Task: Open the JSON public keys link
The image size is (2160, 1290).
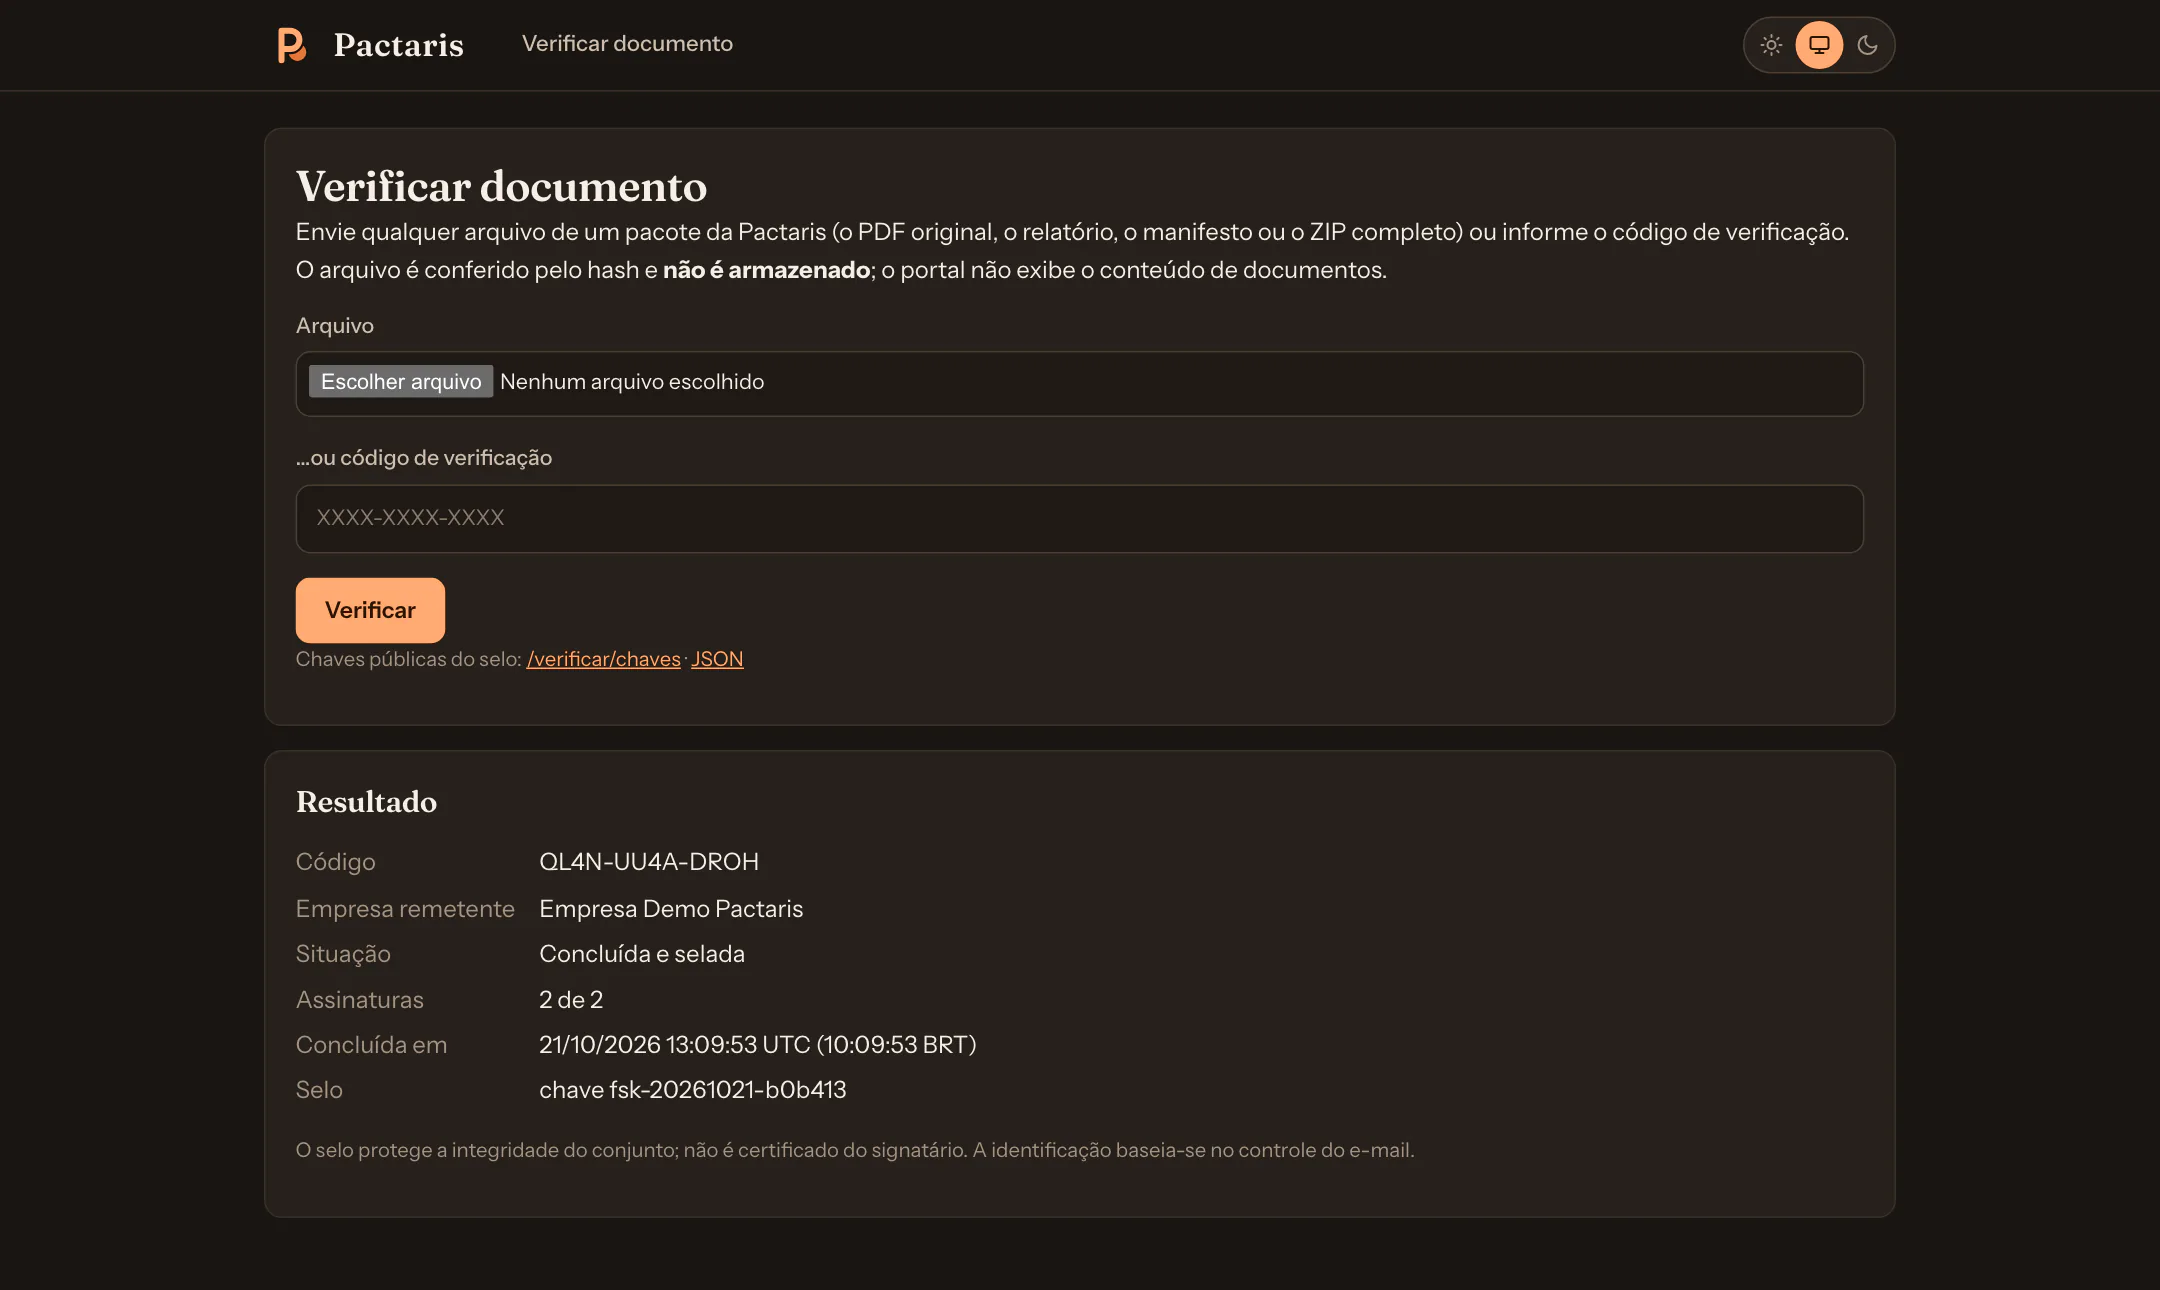Action: (x=717, y=659)
